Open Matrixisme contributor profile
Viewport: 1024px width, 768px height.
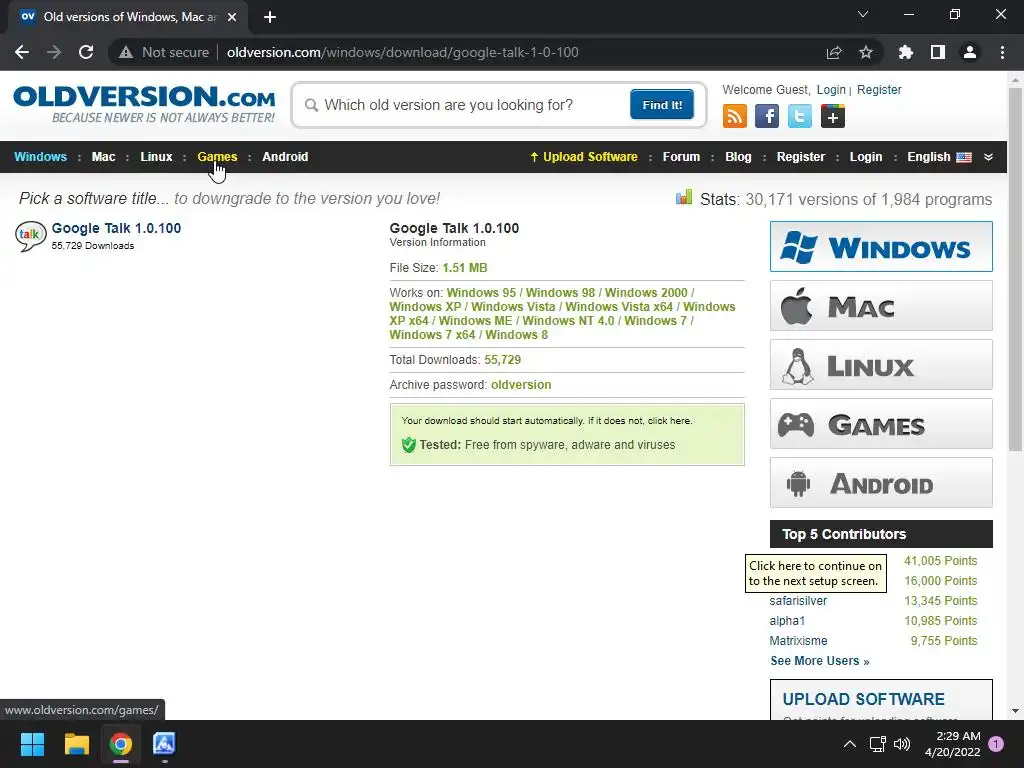(x=798, y=641)
